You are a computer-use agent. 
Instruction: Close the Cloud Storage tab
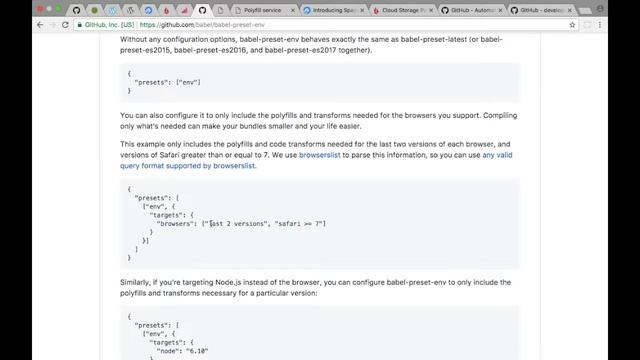(x=431, y=10)
